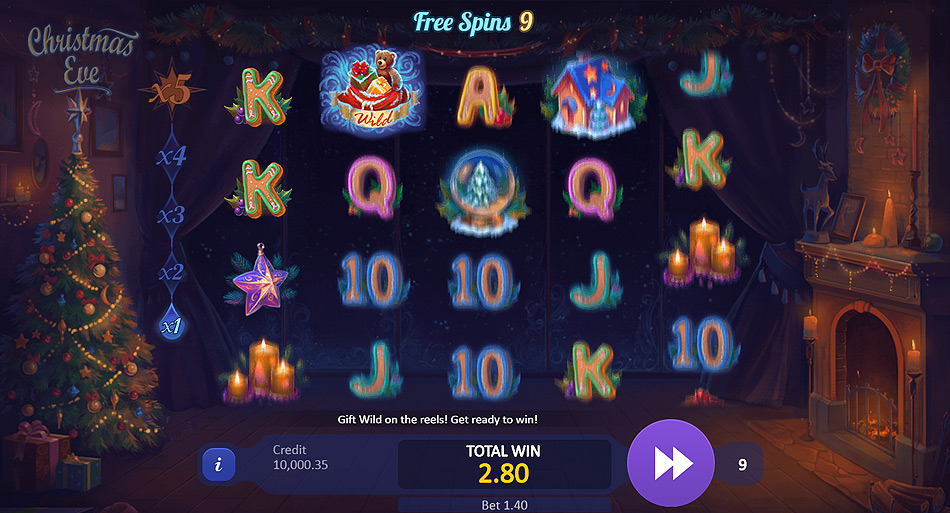Click the top-right letter J symbol
The width and height of the screenshot is (950, 513).
(x=704, y=73)
